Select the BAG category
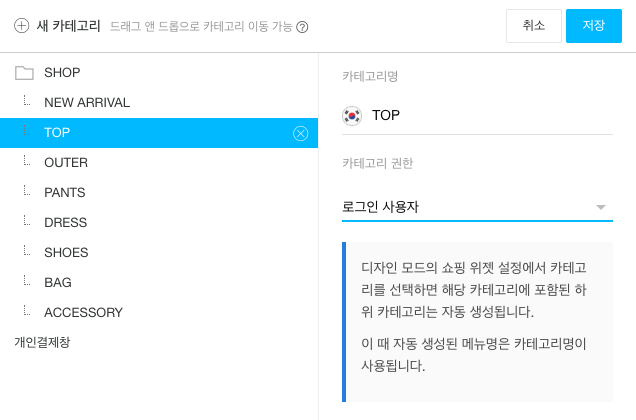The width and height of the screenshot is (636, 420). (159, 282)
